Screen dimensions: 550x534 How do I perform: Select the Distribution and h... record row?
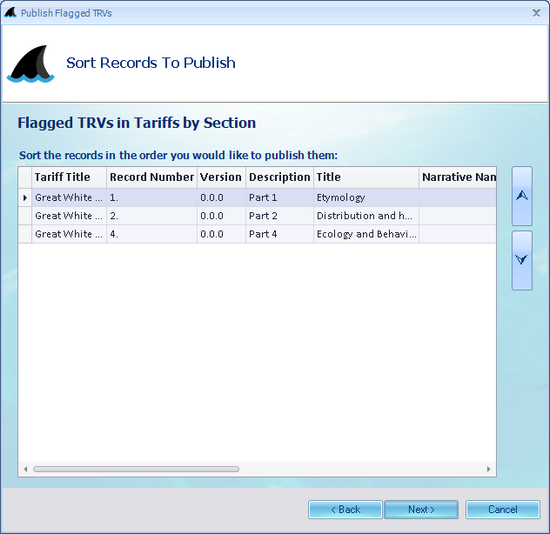point(257,216)
